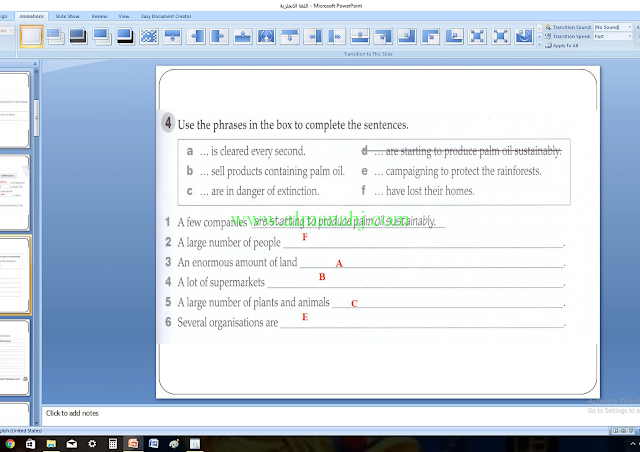Click the thumbnail pane scrollbar down arrow
Viewport: 640px width, 452px height.
click(36, 423)
